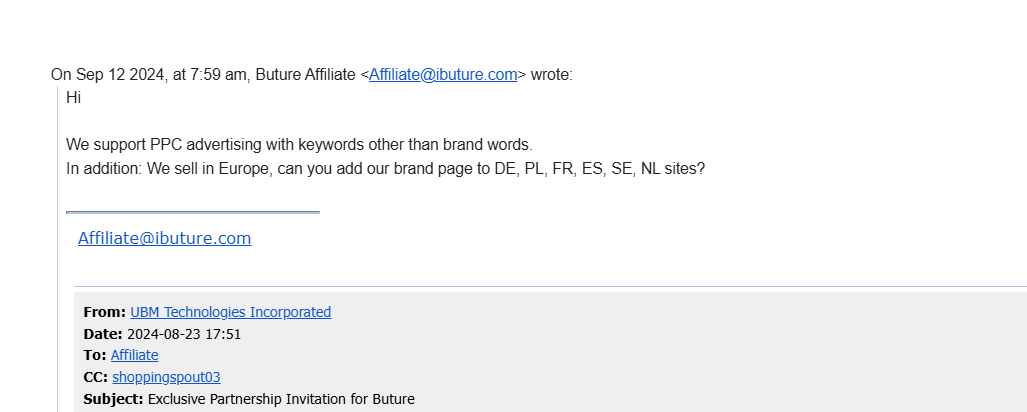Click the bold "Date:" label
Image resolution: width=1027 pixels, height=412 pixels.
click(x=103, y=334)
